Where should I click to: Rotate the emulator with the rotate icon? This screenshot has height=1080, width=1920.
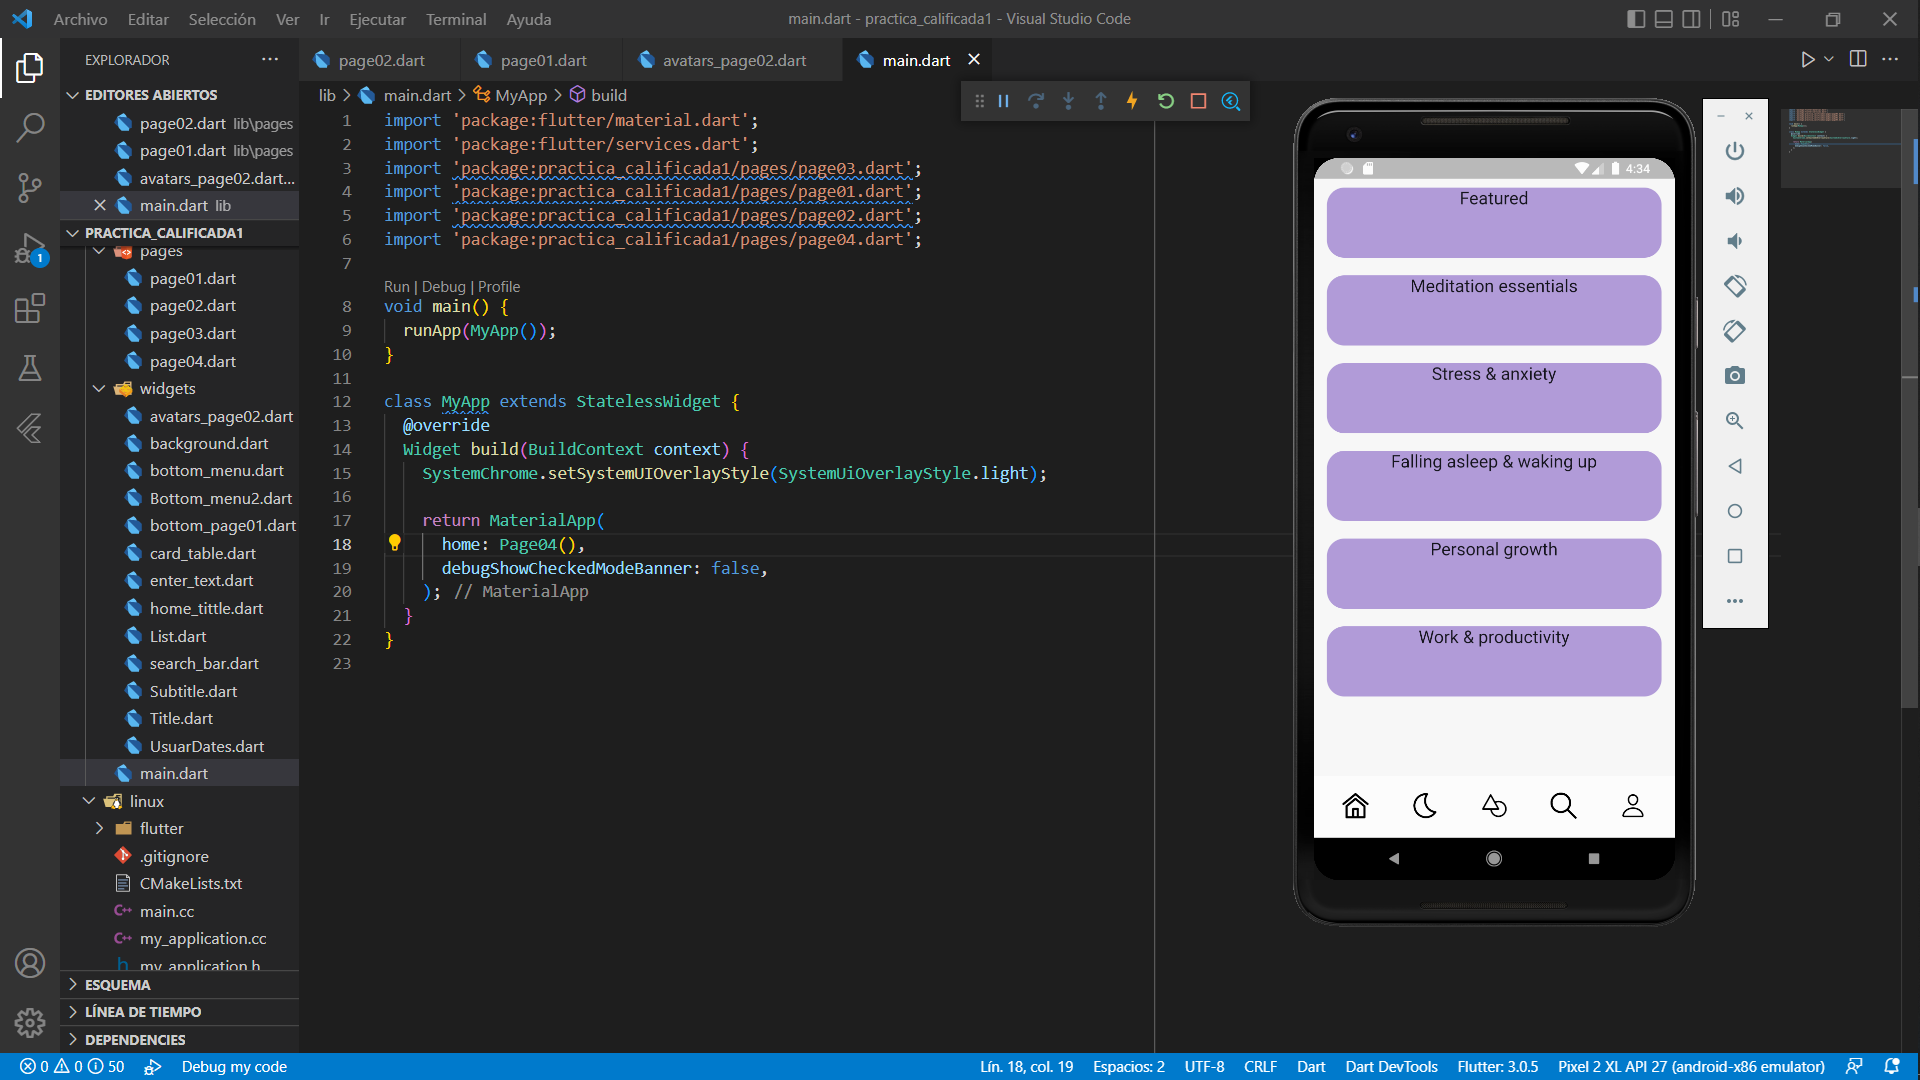point(1735,286)
